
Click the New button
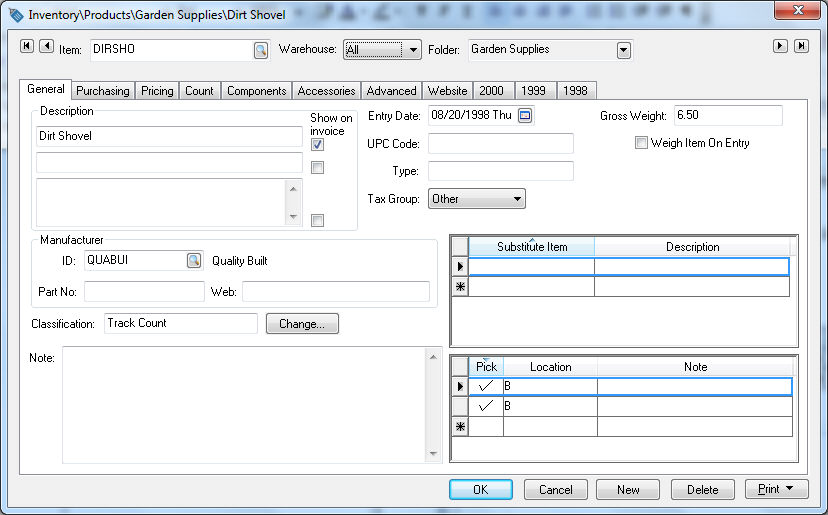(x=628, y=490)
